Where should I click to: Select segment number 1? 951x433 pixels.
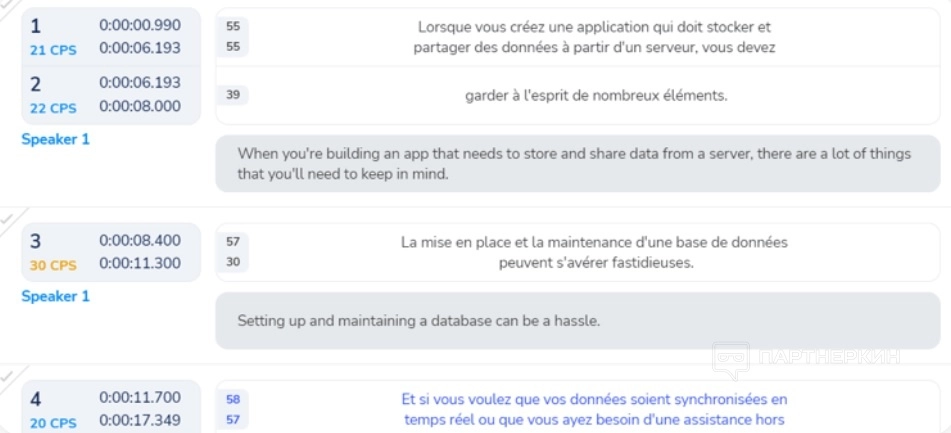pyautogui.click(x=36, y=27)
